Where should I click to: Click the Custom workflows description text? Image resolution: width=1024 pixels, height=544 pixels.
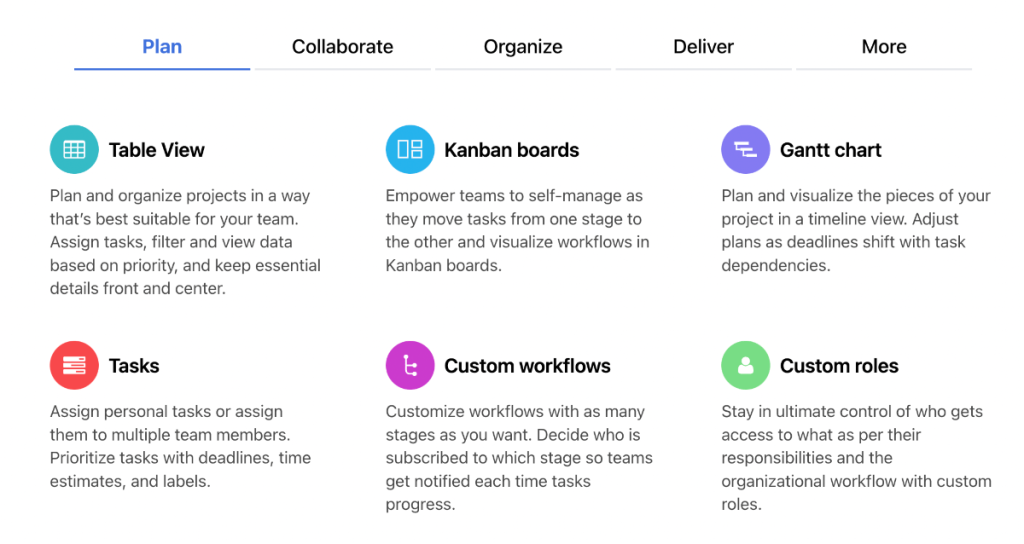pyautogui.click(x=519, y=458)
